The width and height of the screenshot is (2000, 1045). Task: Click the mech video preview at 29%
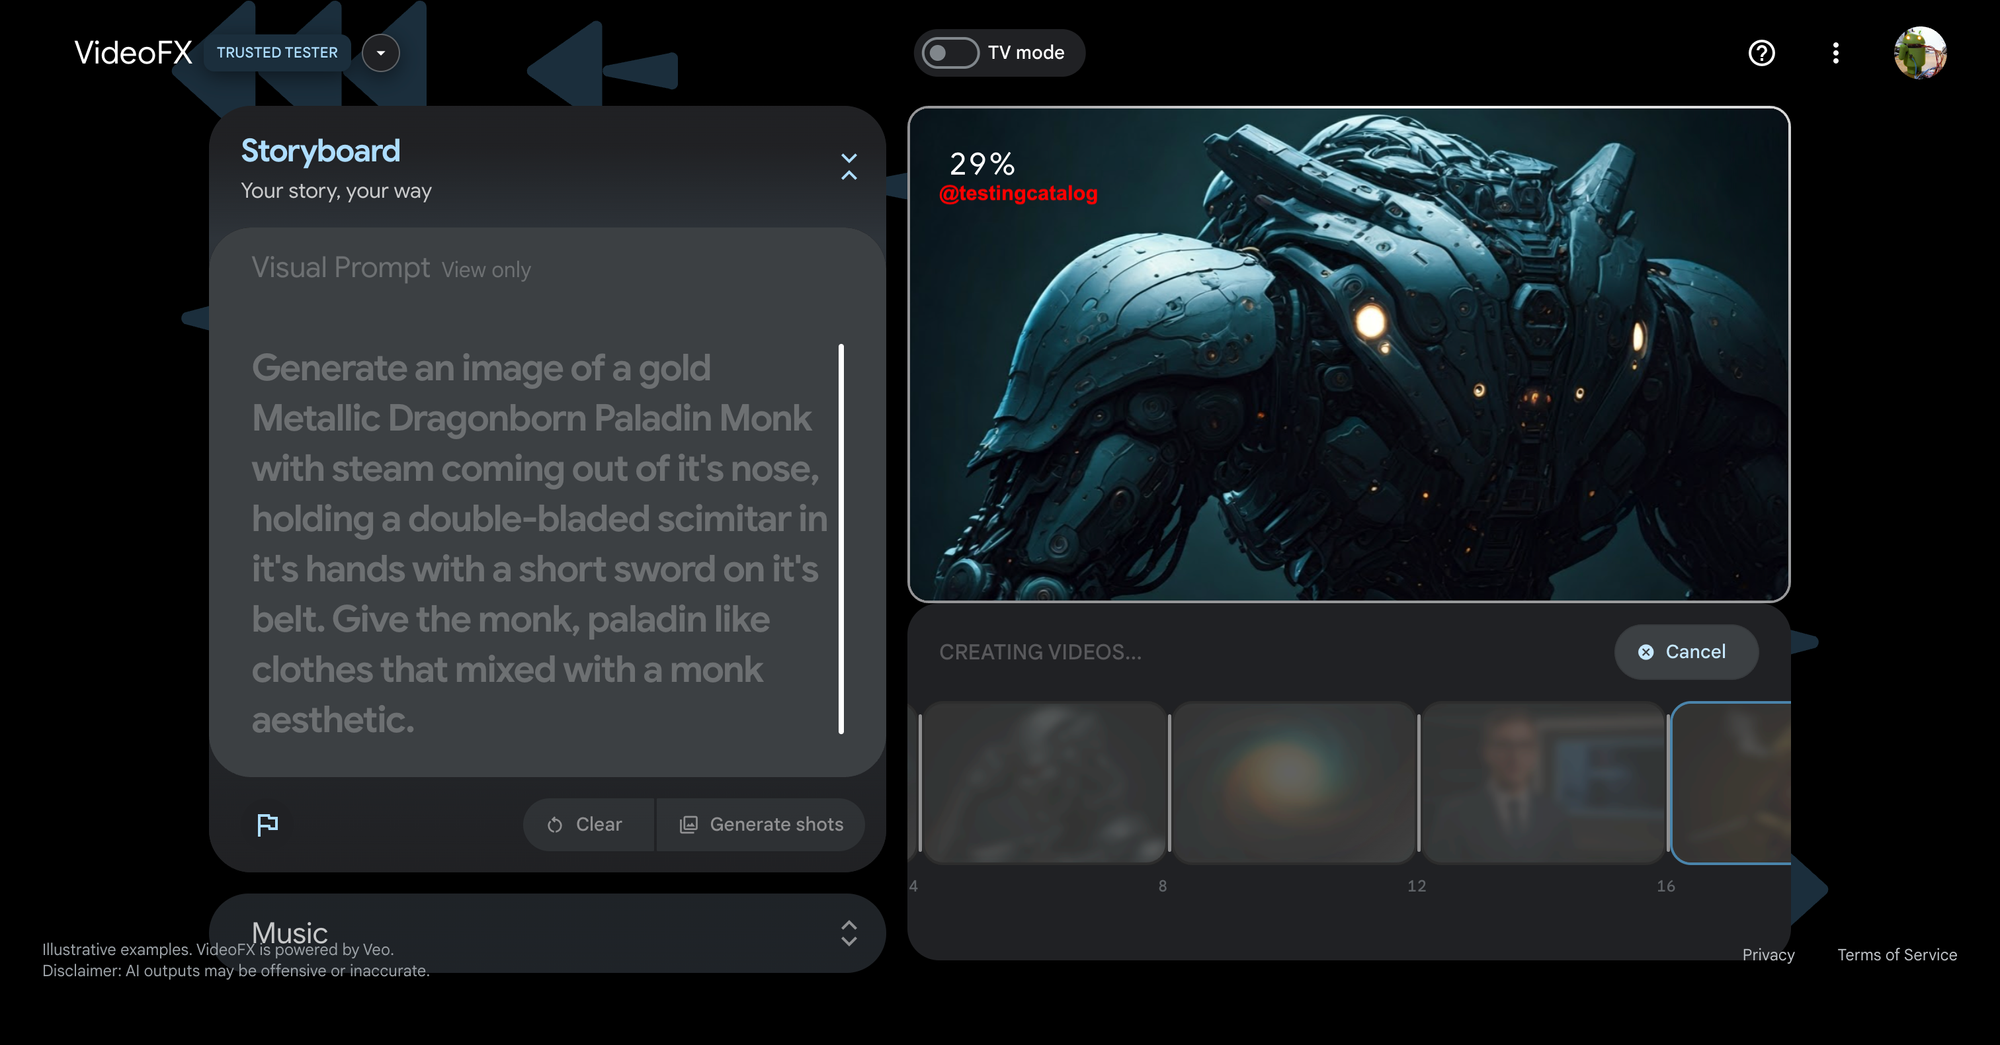tap(1348, 352)
